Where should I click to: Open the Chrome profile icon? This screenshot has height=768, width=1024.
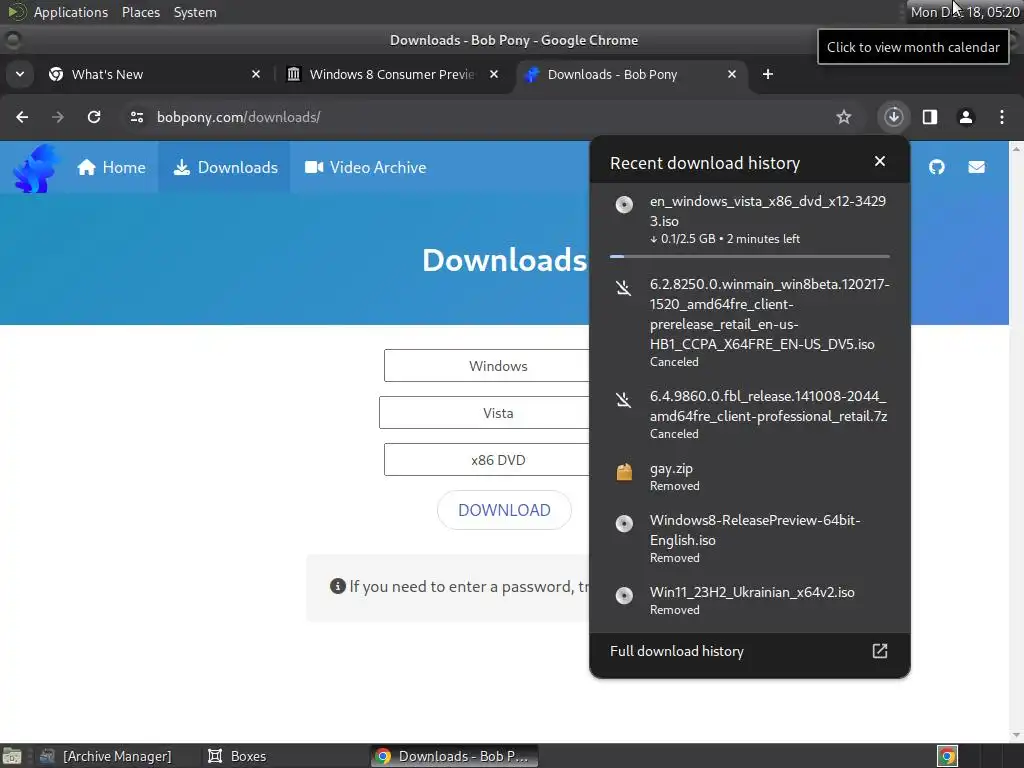[x=966, y=117]
